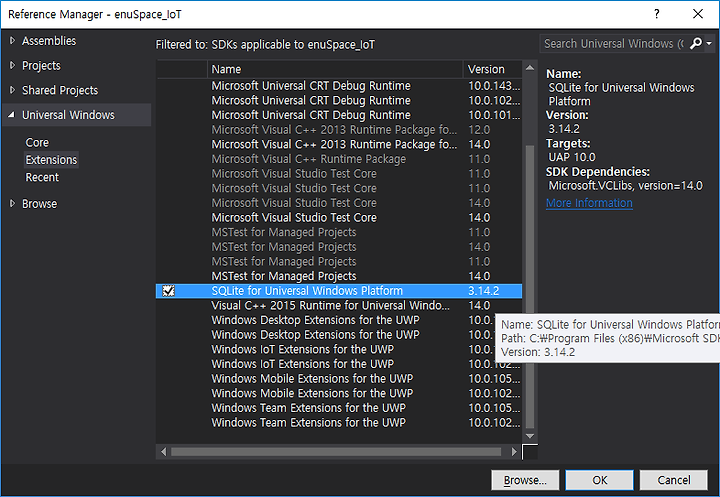This screenshot has height=497, width=720.
Task: Select Microsoft Visual C++ Runtime Package row
Action: [x=339, y=159]
